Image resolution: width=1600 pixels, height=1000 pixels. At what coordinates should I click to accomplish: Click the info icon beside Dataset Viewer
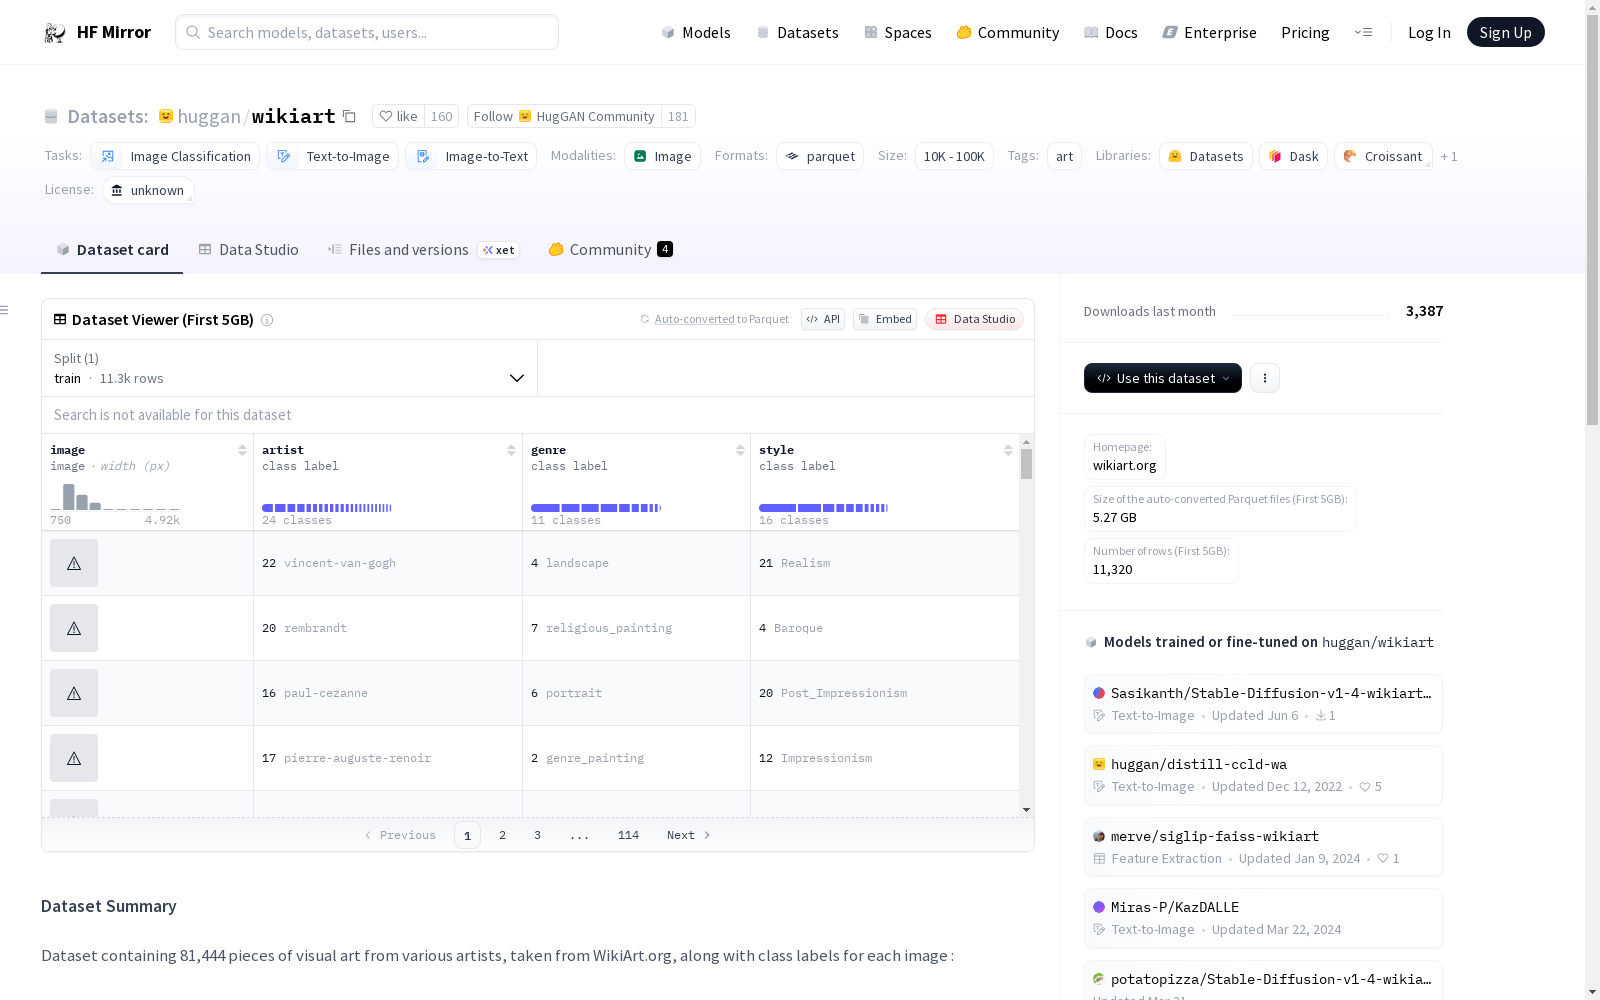tap(267, 320)
